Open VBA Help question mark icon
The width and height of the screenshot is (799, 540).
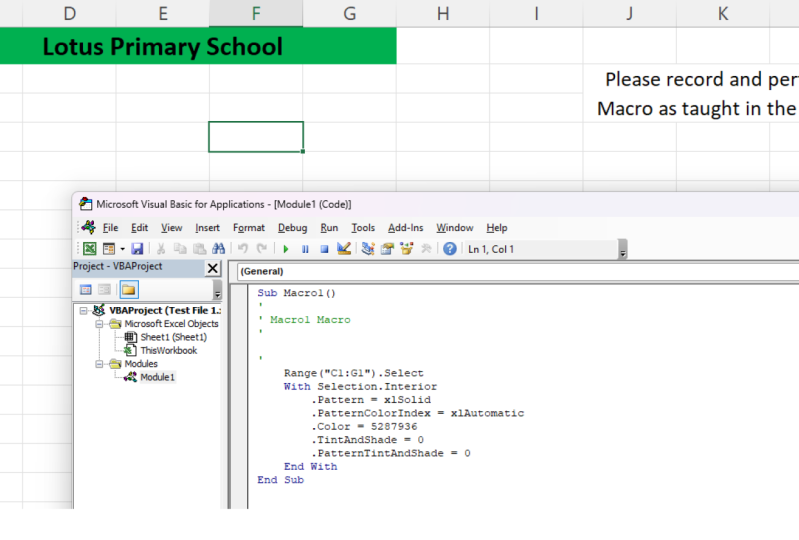[449, 249]
